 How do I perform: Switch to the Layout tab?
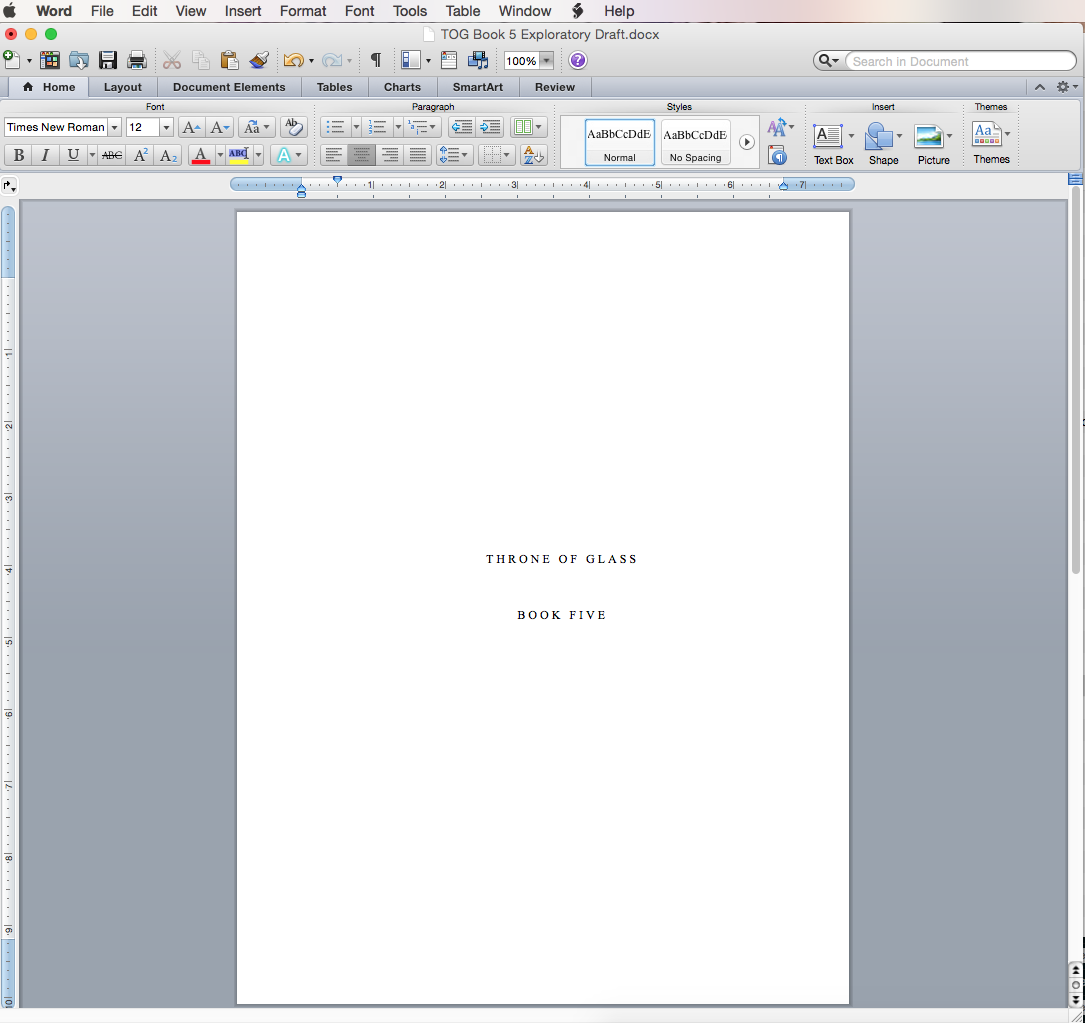(x=122, y=87)
